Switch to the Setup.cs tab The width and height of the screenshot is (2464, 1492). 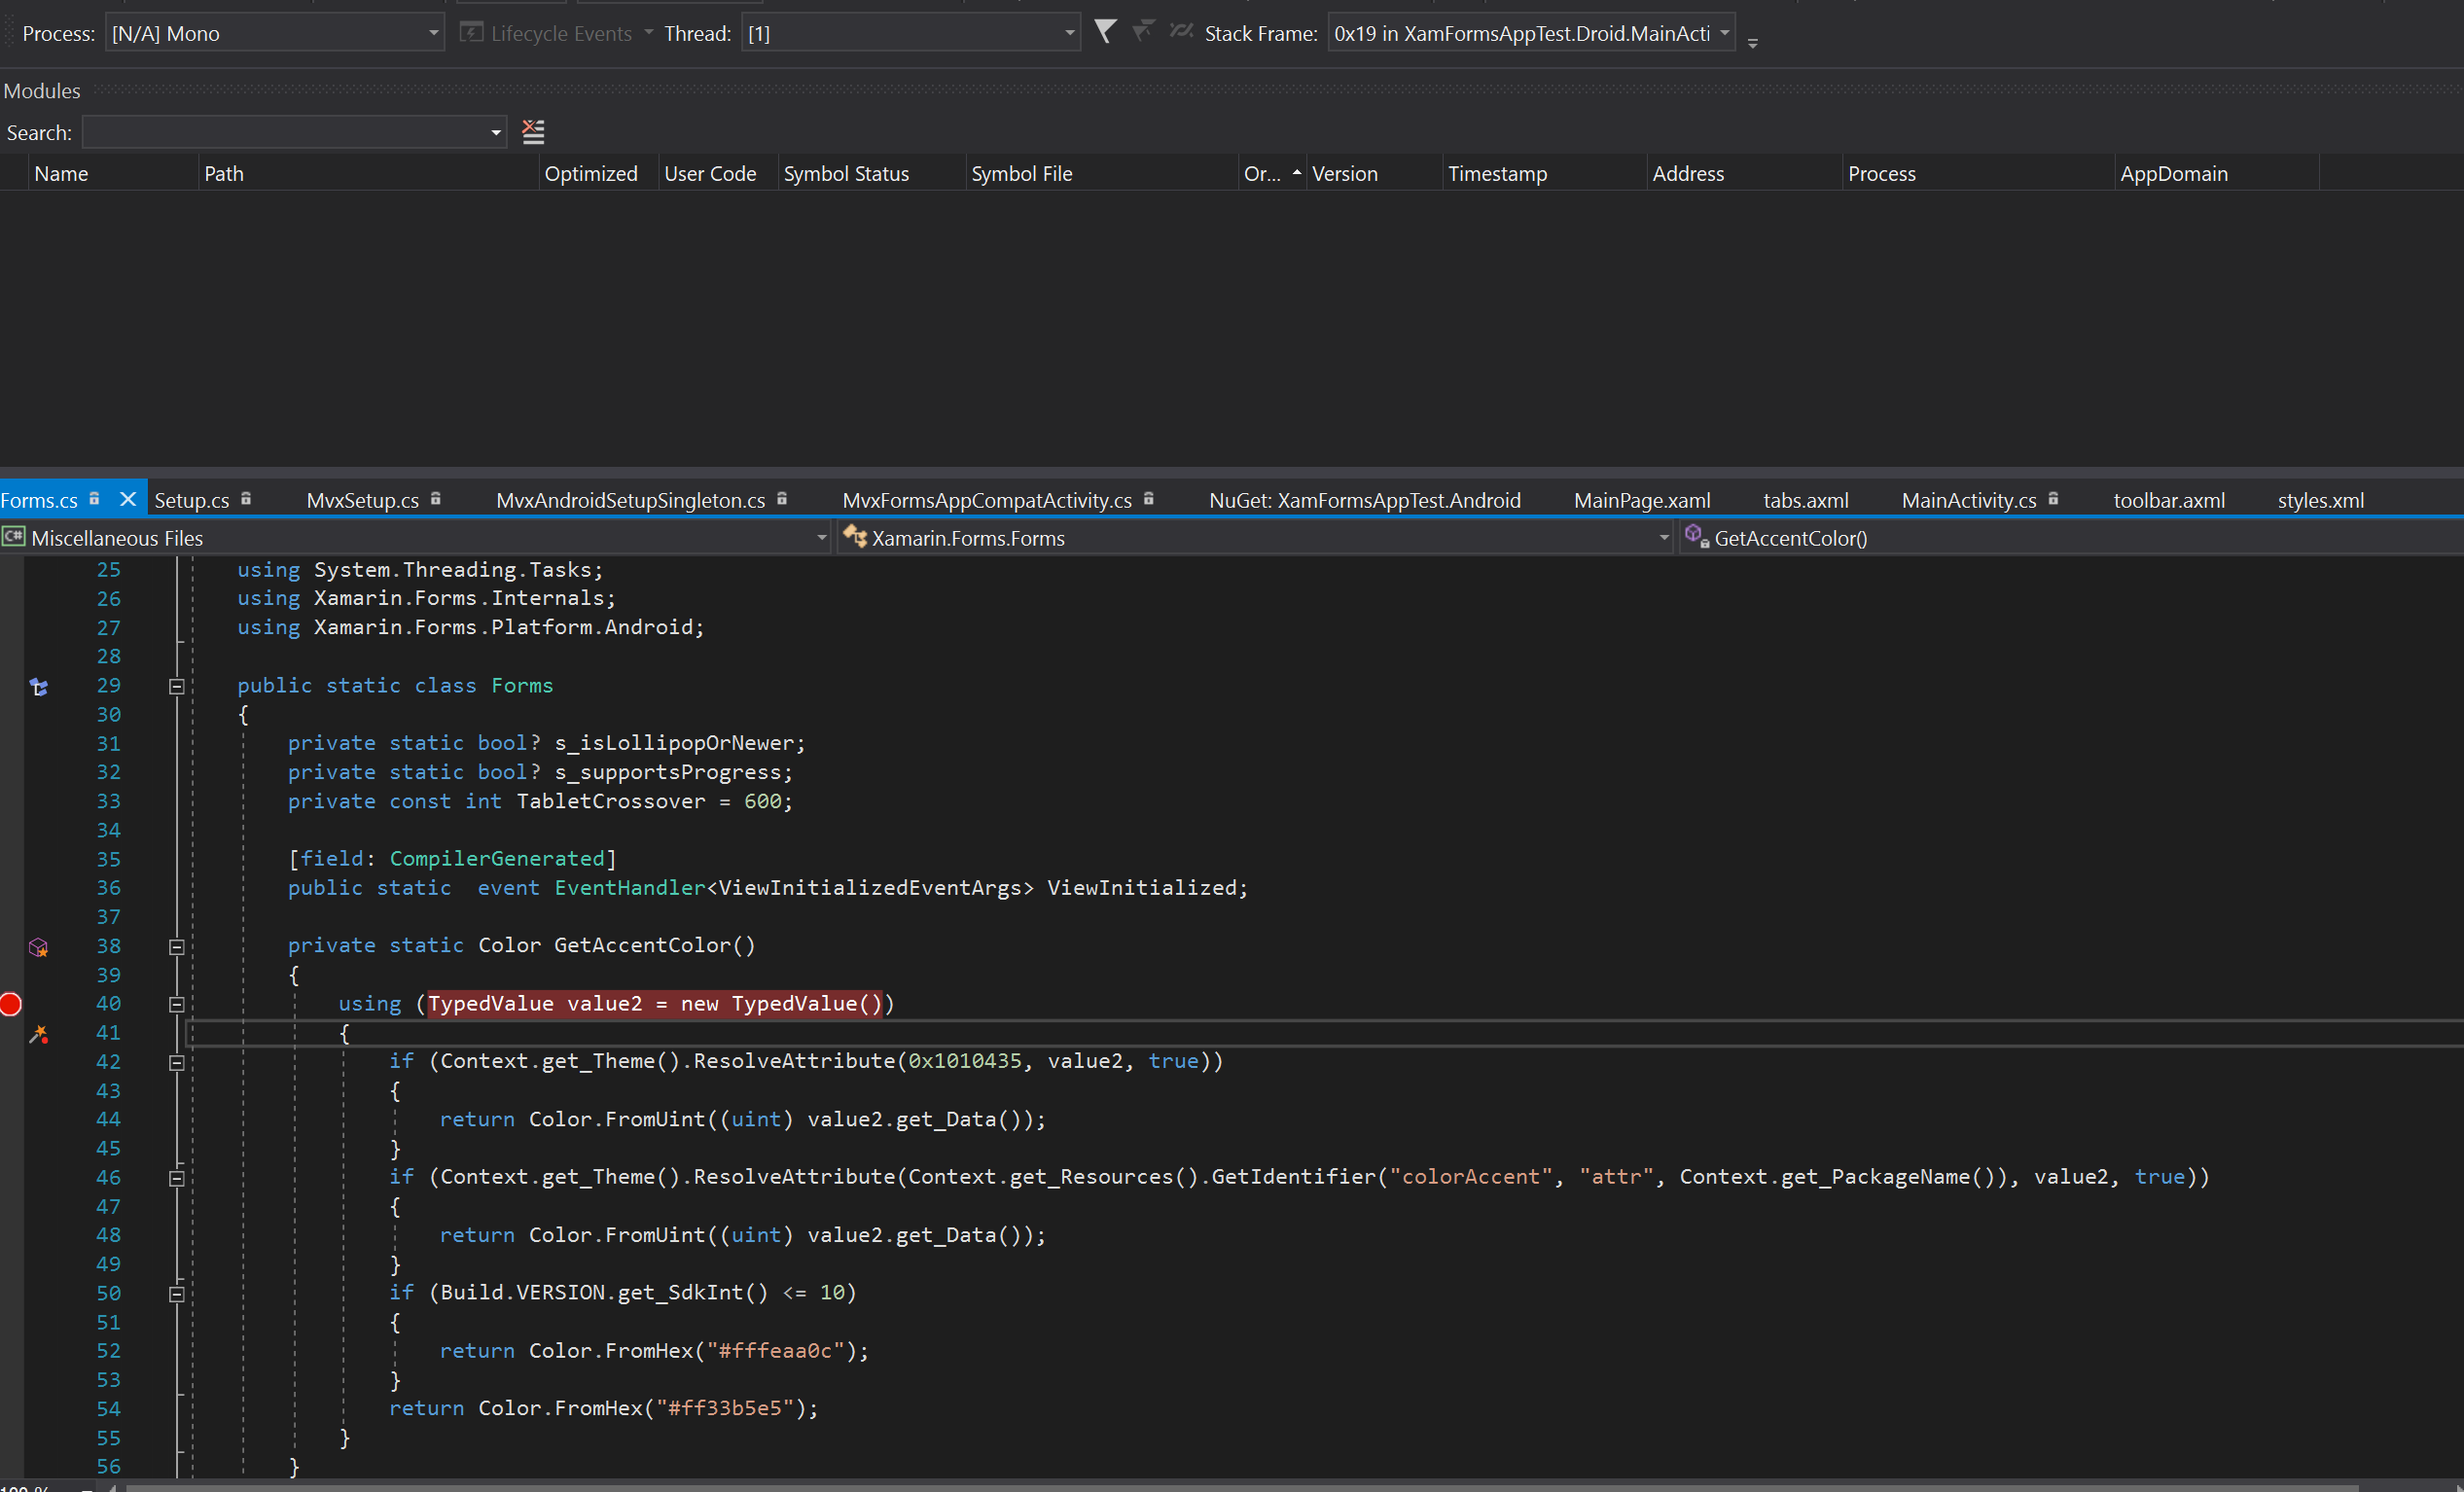pos(192,500)
